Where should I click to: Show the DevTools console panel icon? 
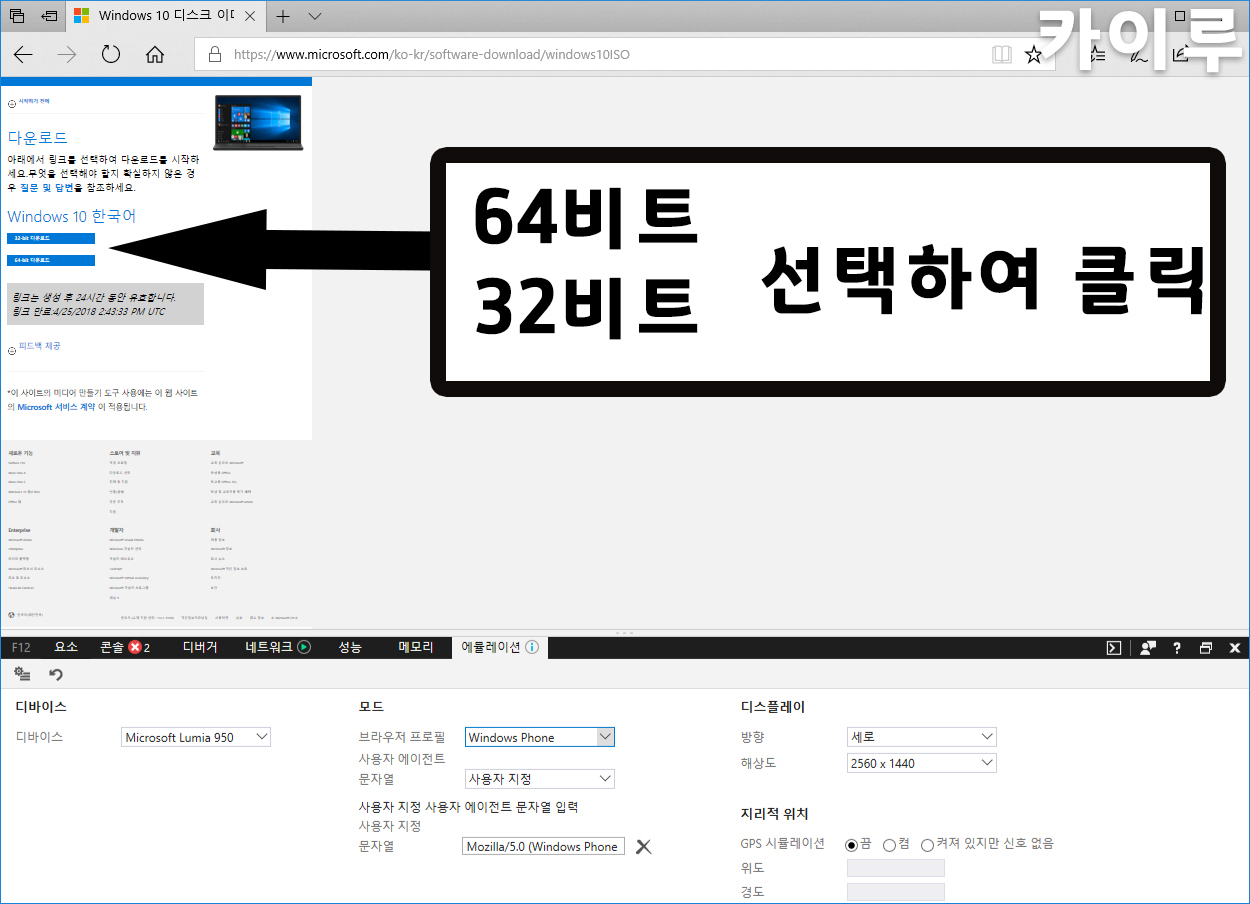point(1114,647)
